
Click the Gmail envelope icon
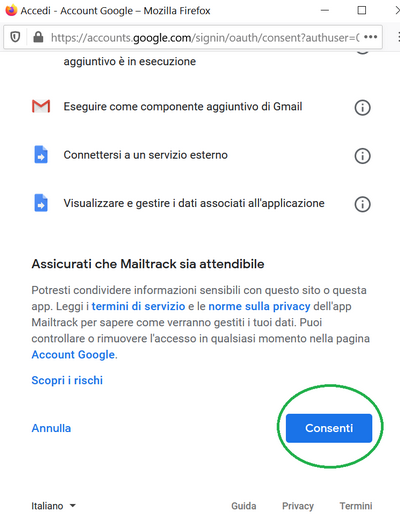pos(41,106)
